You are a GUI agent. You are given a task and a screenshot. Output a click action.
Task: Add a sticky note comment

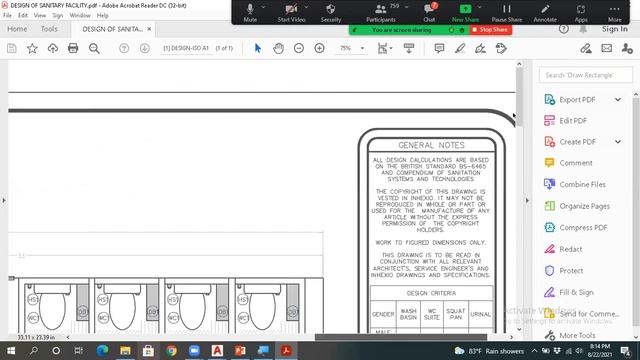point(439,48)
